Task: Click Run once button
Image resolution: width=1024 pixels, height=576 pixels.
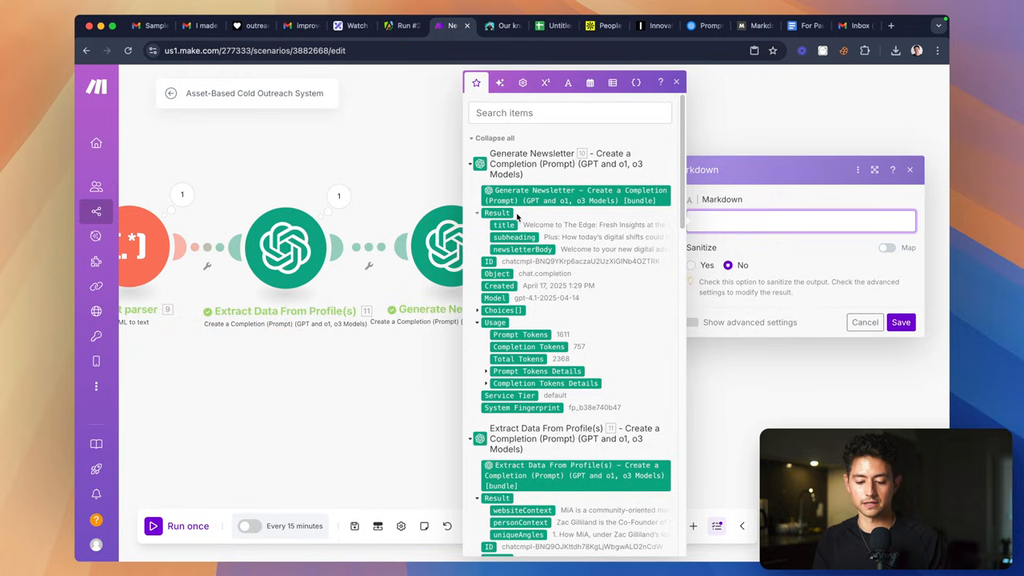Action: tap(177, 526)
